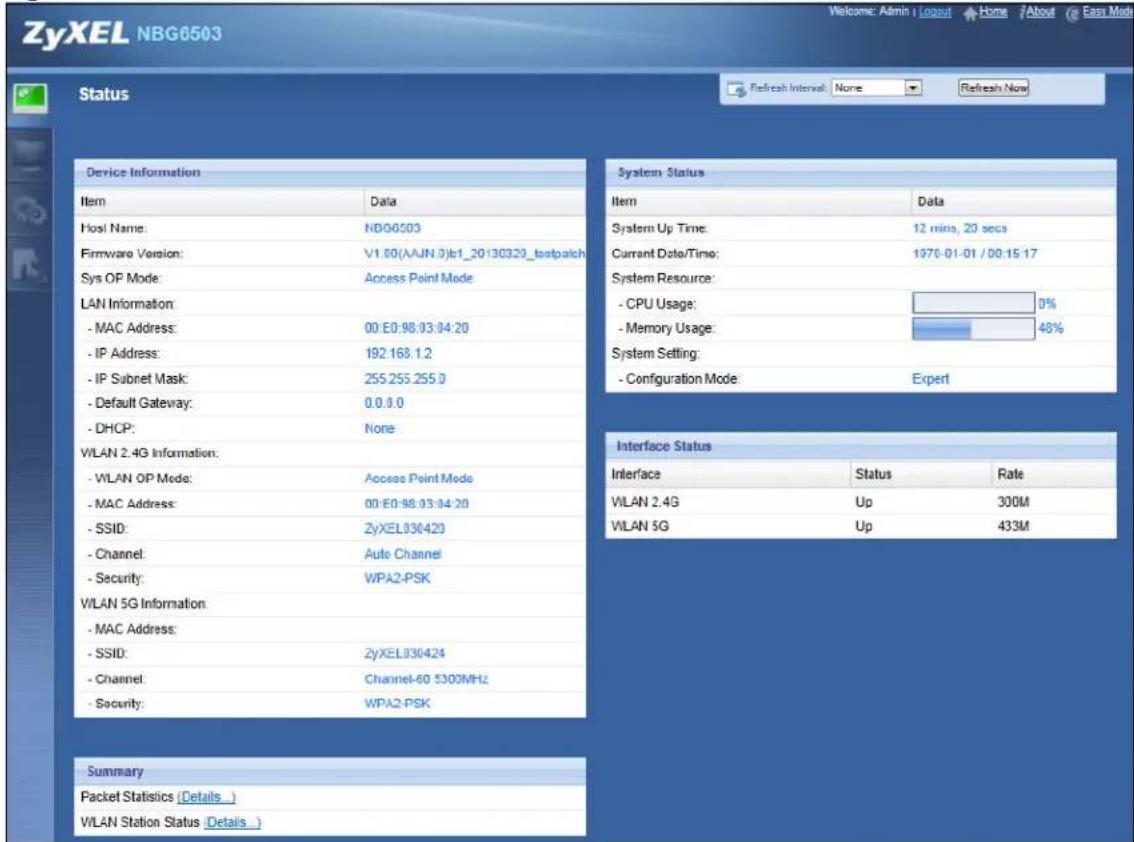Click current date/time 1970-01-01 value

[975, 253]
